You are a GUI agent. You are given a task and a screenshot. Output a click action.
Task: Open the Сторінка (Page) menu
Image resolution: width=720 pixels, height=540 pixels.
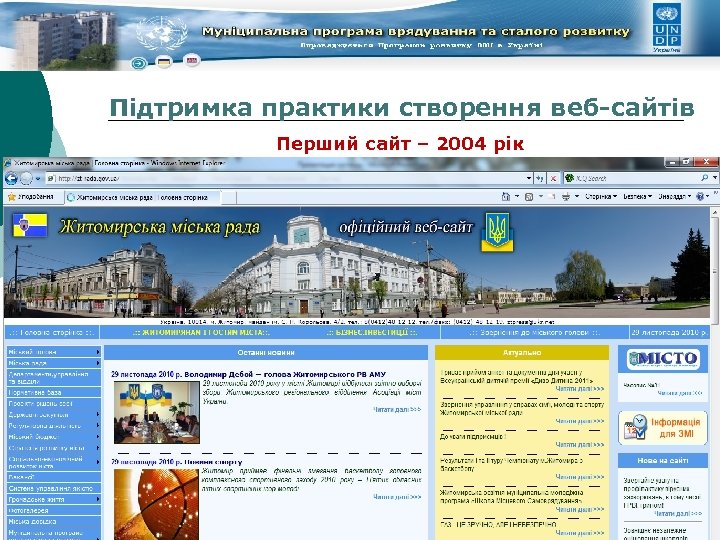point(601,197)
